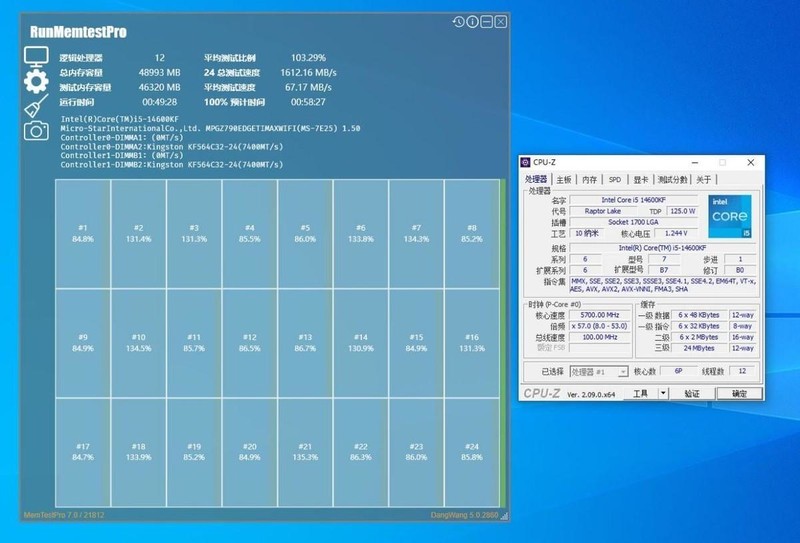Open the 测试分数 tab in CPU-Z

click(672, 180)
